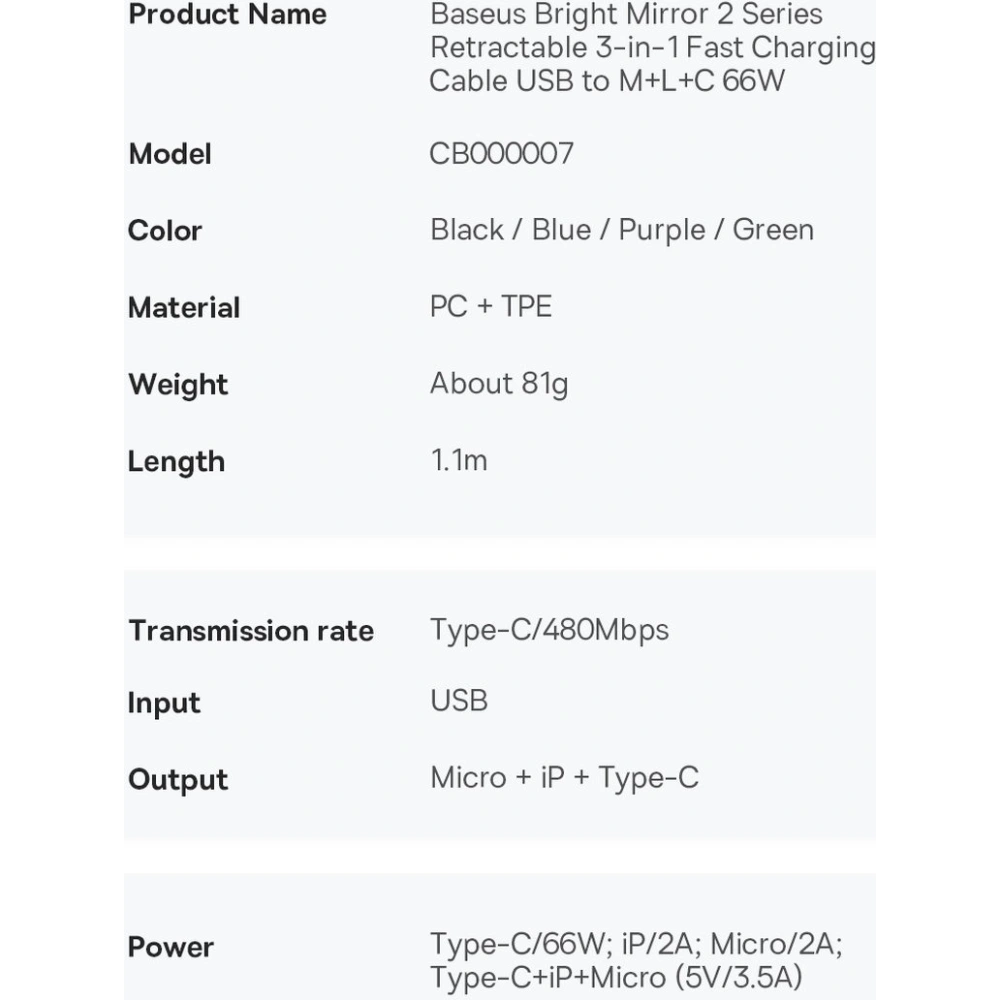Select the Type-C/480Mbps transmission value

[549, 629]
